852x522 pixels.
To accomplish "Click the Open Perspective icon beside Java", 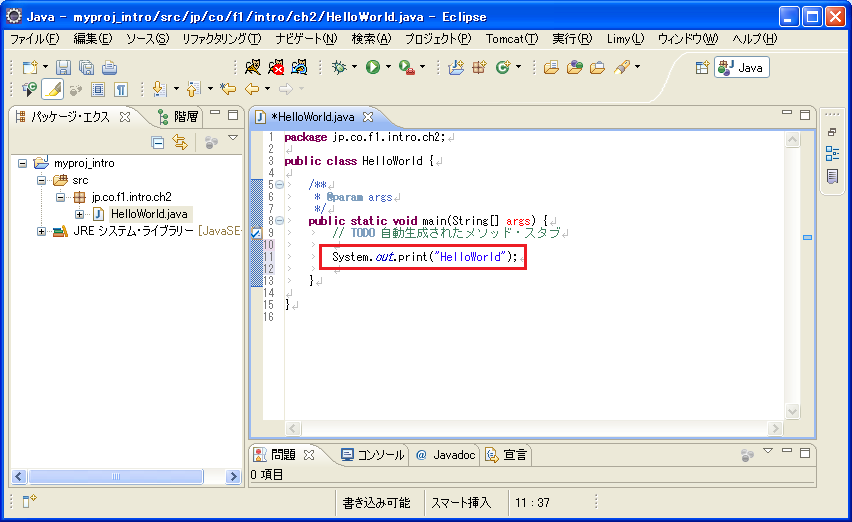I will pyautogui.click(x=703, y=67).
